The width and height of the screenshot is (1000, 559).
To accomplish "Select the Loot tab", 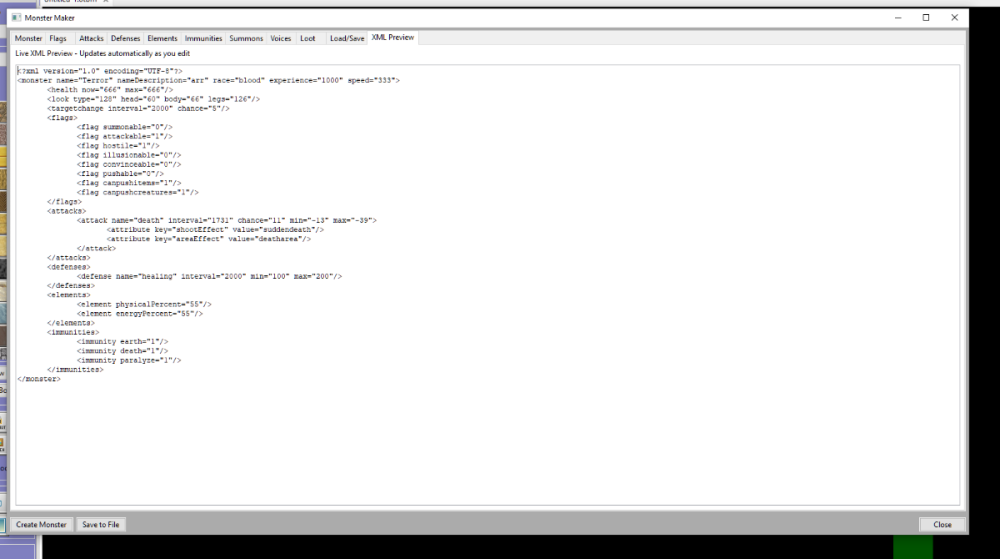I will pyautogui.click(x=307, y=38).
